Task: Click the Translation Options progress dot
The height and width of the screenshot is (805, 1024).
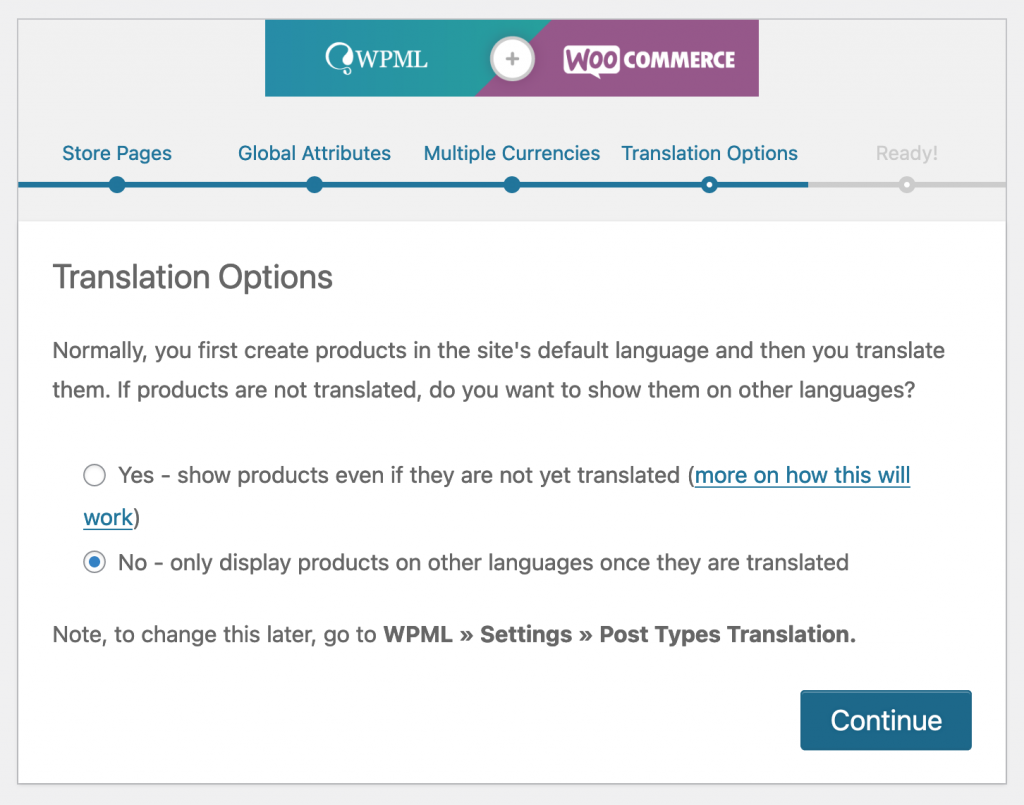Action: 709,185
